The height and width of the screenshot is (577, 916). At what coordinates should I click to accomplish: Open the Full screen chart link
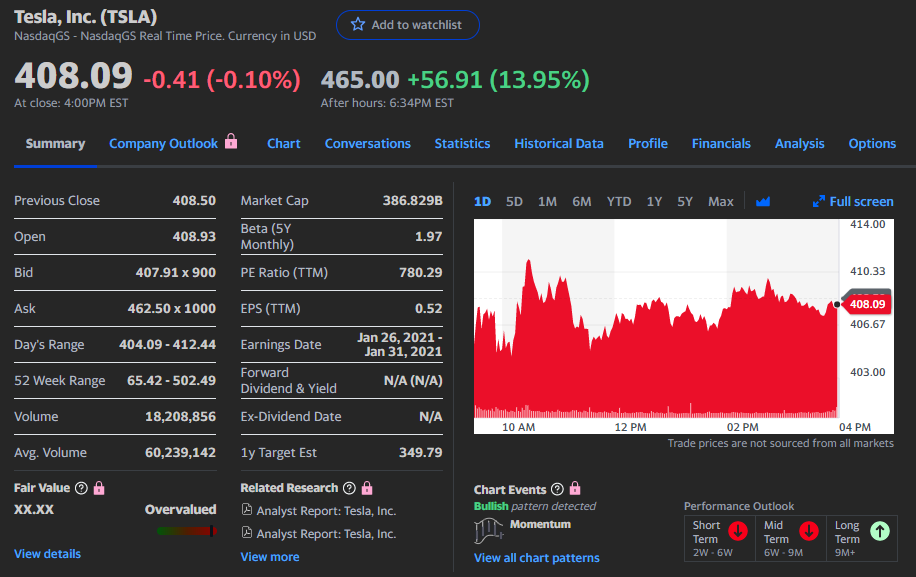853,201
